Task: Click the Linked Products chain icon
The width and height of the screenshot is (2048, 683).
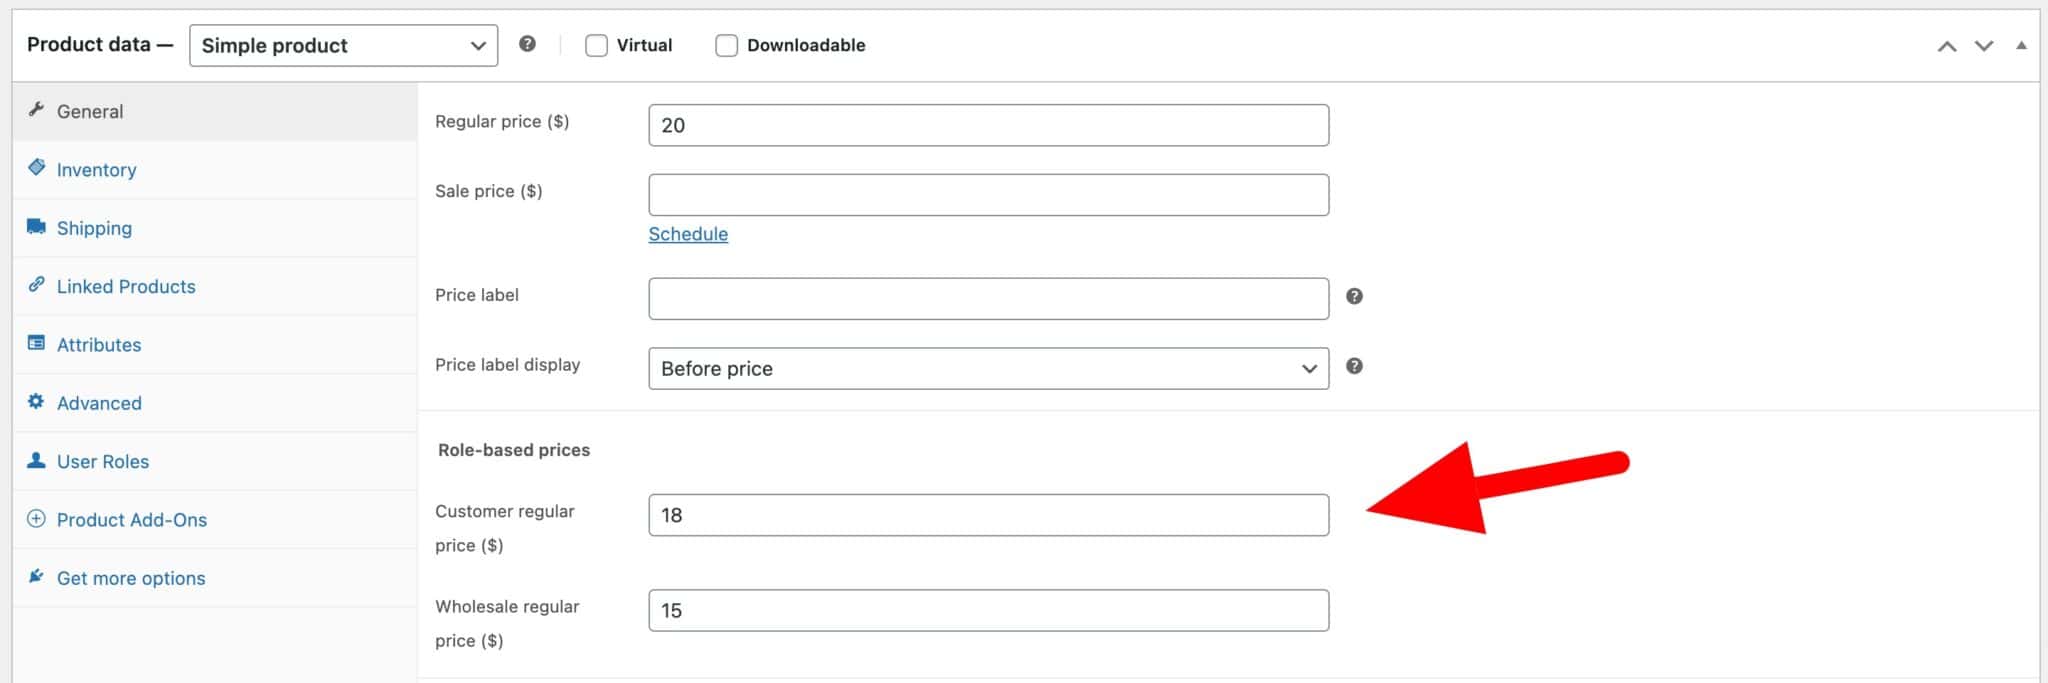Action: [36, 285]
